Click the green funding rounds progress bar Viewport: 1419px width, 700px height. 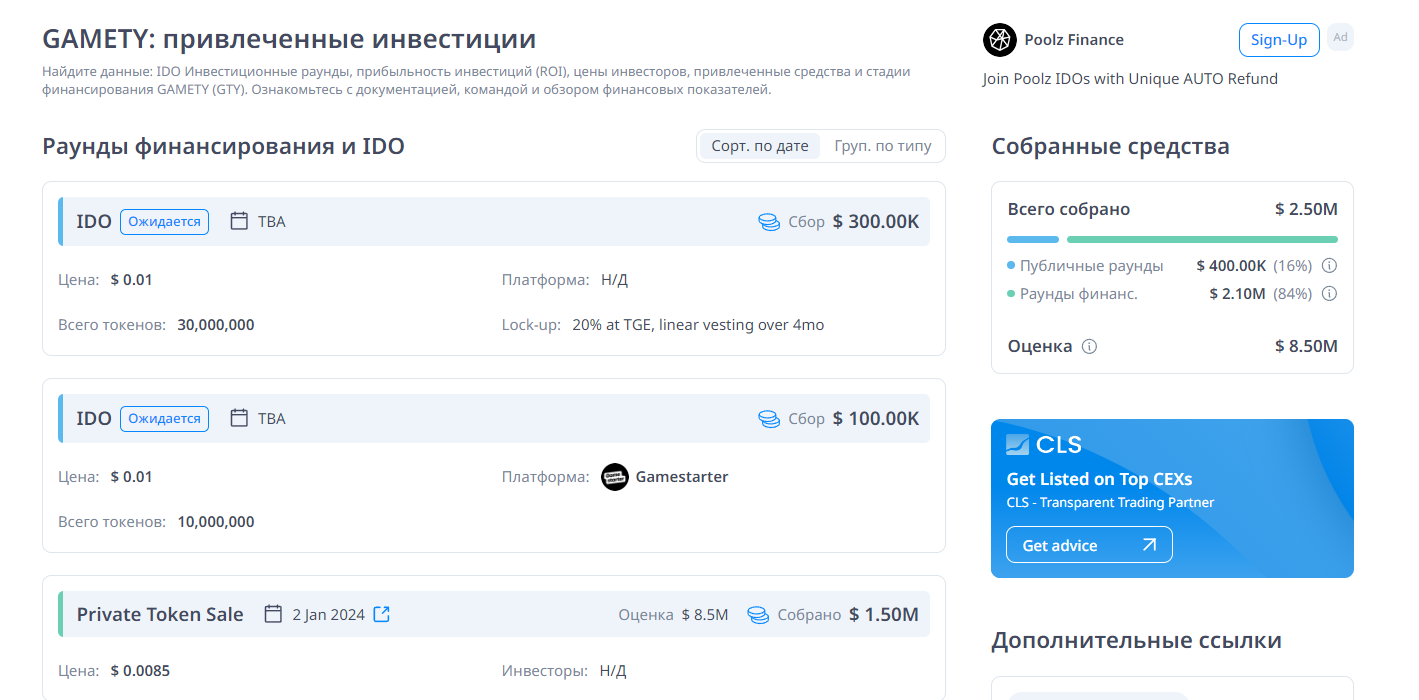1202,240
